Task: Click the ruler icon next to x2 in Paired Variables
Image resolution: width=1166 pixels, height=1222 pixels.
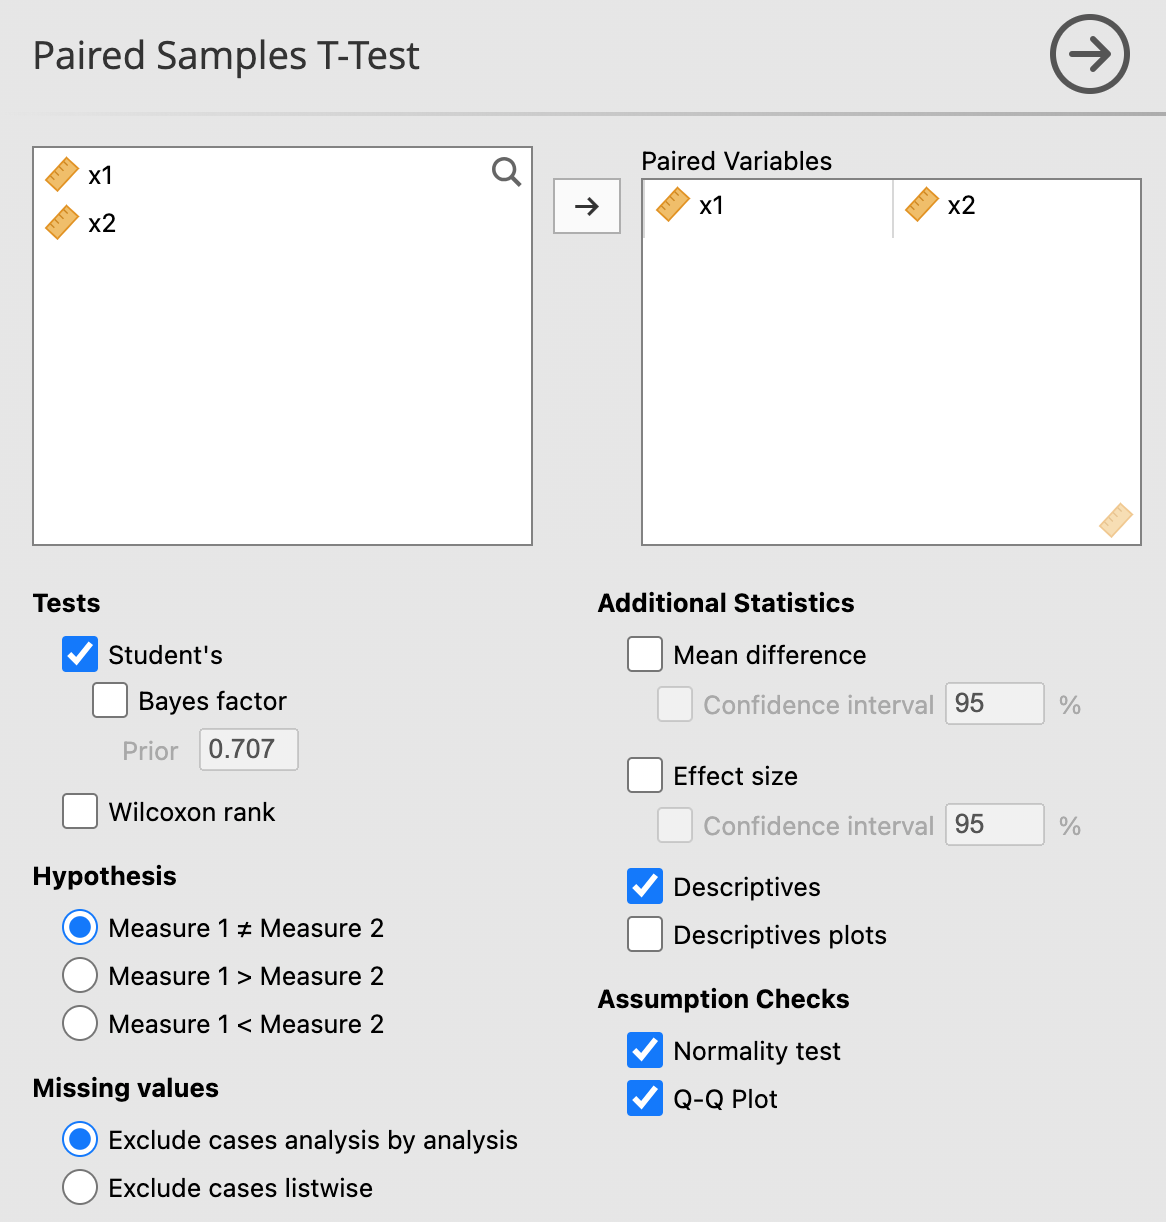Action: (921, 204)
